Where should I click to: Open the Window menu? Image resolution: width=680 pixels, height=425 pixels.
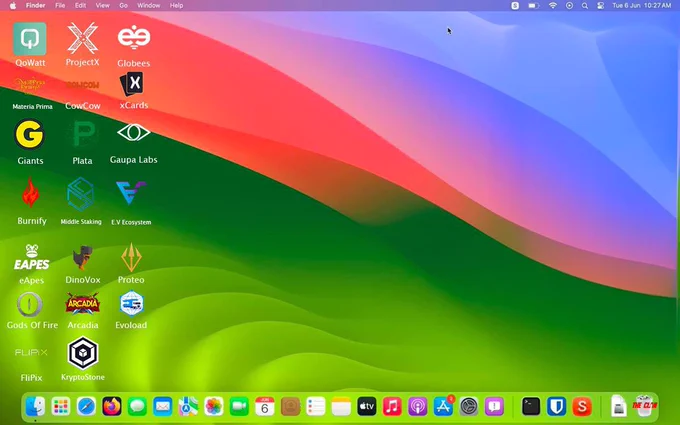[148, 5]
